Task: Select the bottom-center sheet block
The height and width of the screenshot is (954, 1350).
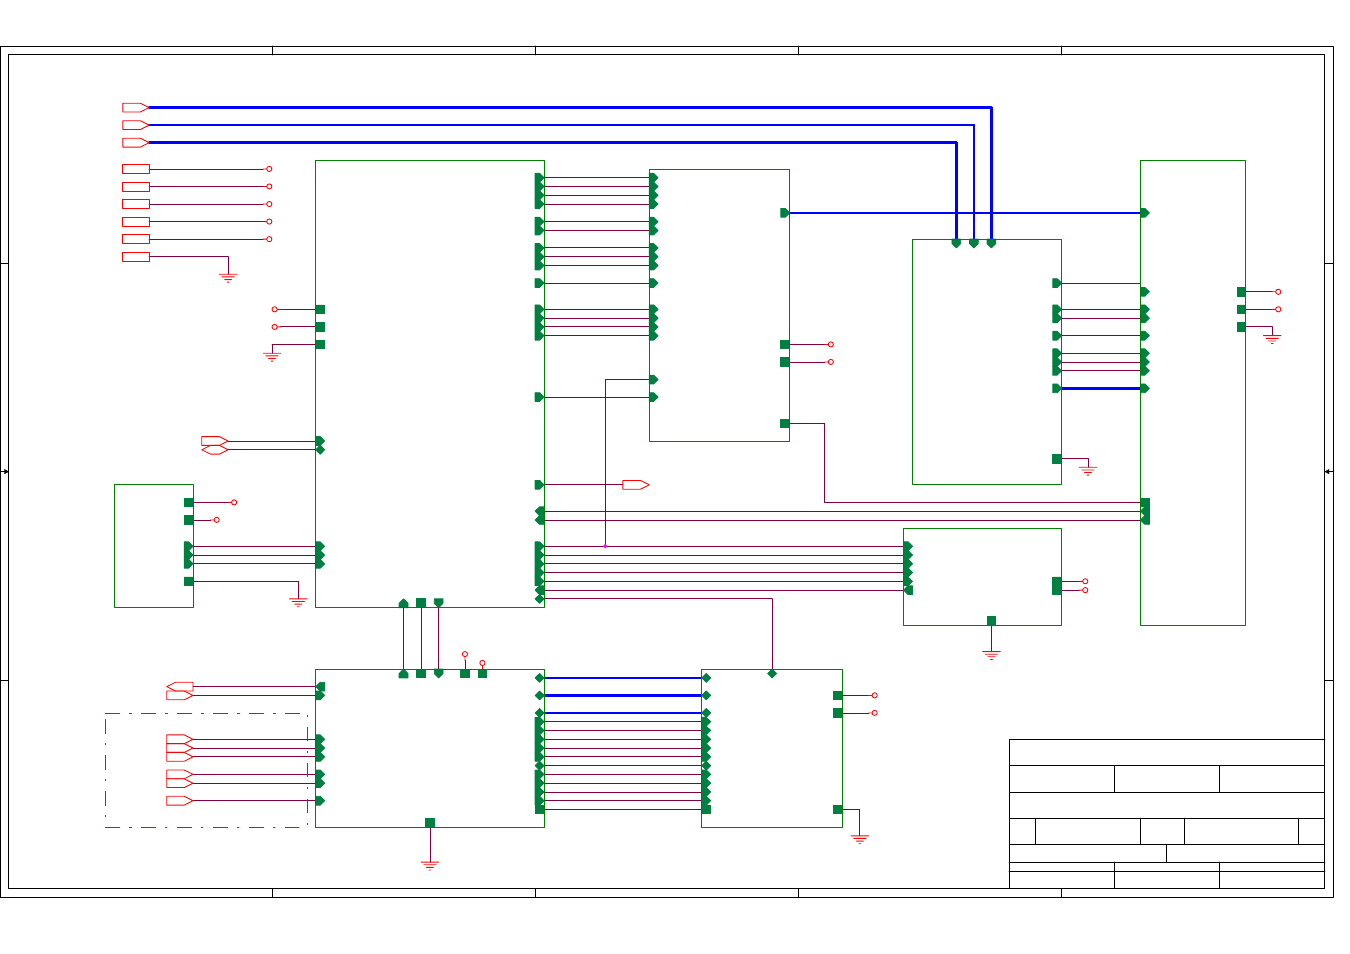Action: coord(772,748)
